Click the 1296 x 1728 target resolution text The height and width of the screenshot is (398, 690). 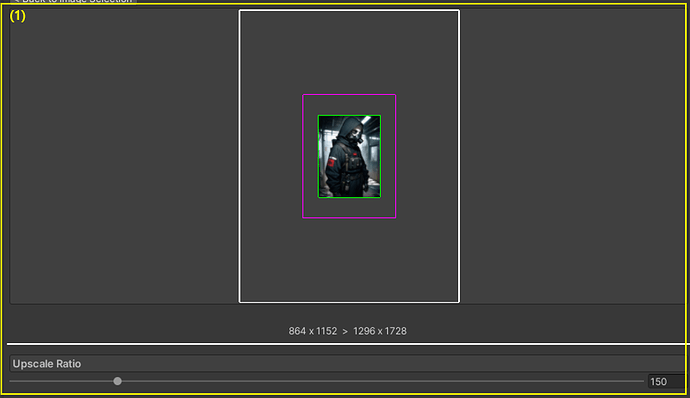click(x=380, y=331)
